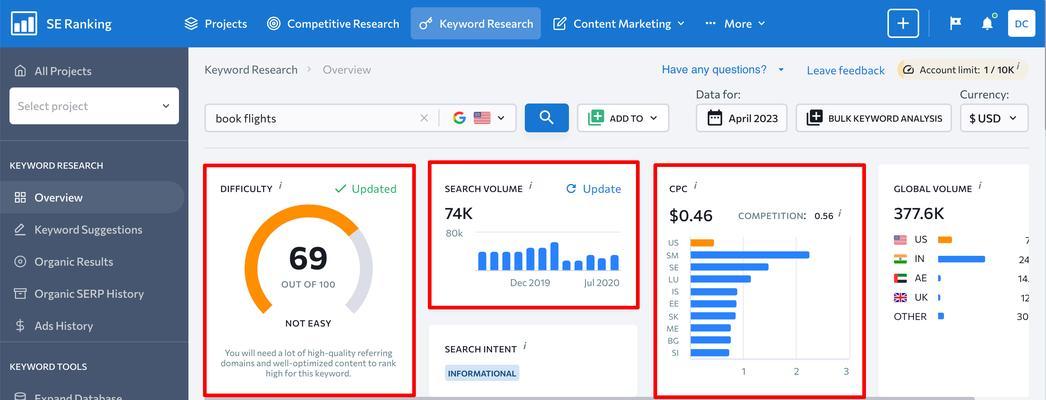Expand the More menu
This screenshot has width=1046, height=400.
tap(735, 24)
